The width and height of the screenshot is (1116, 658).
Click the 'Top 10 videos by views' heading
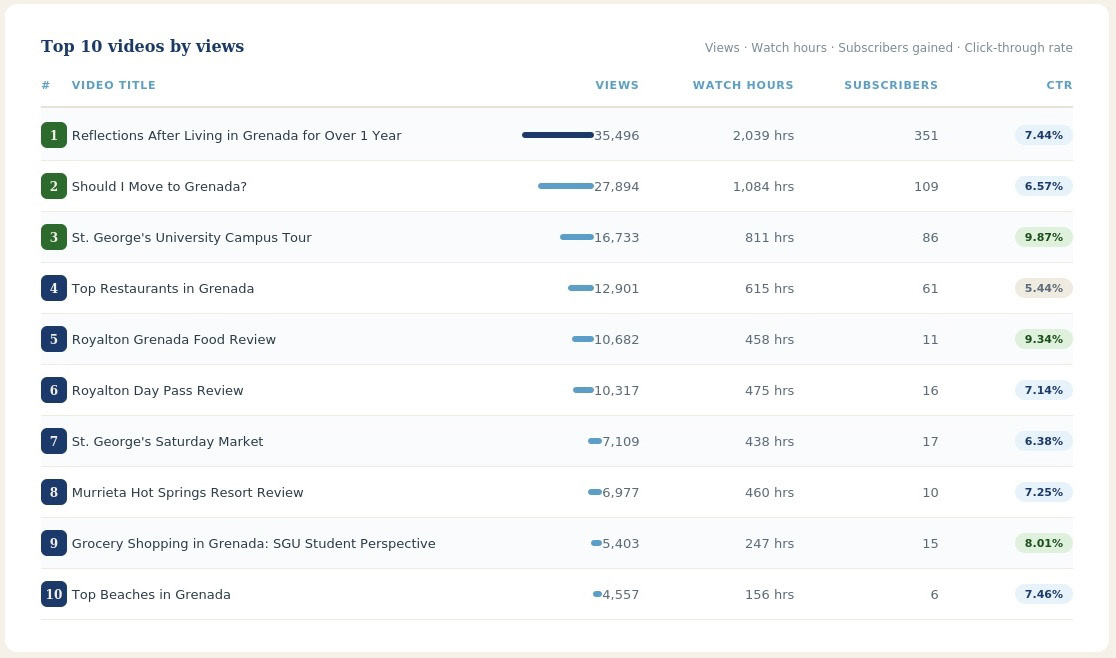(142, 46)
